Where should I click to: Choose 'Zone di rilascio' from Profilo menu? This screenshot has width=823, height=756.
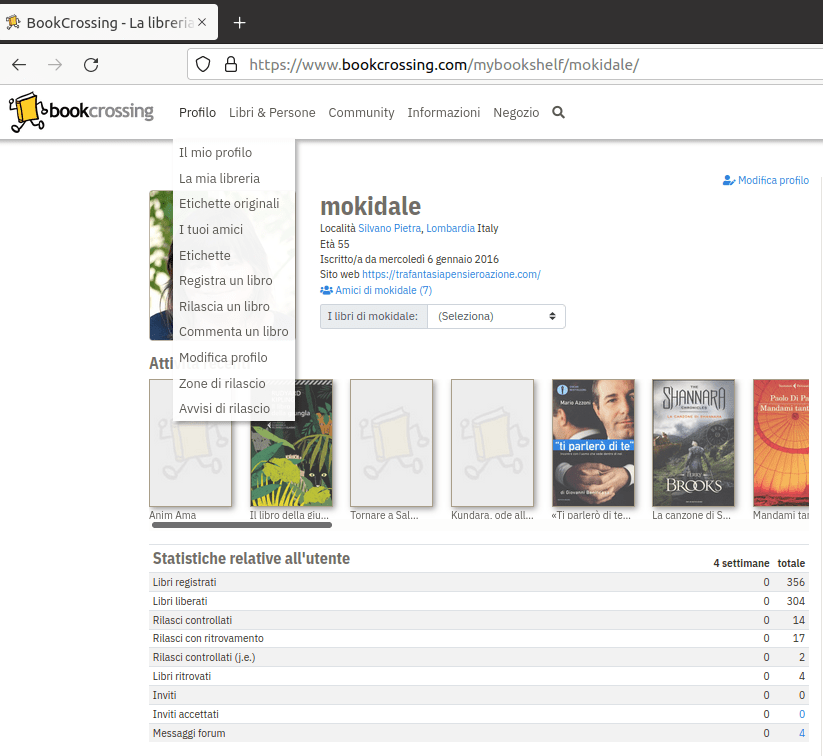[x=222, y=384]
